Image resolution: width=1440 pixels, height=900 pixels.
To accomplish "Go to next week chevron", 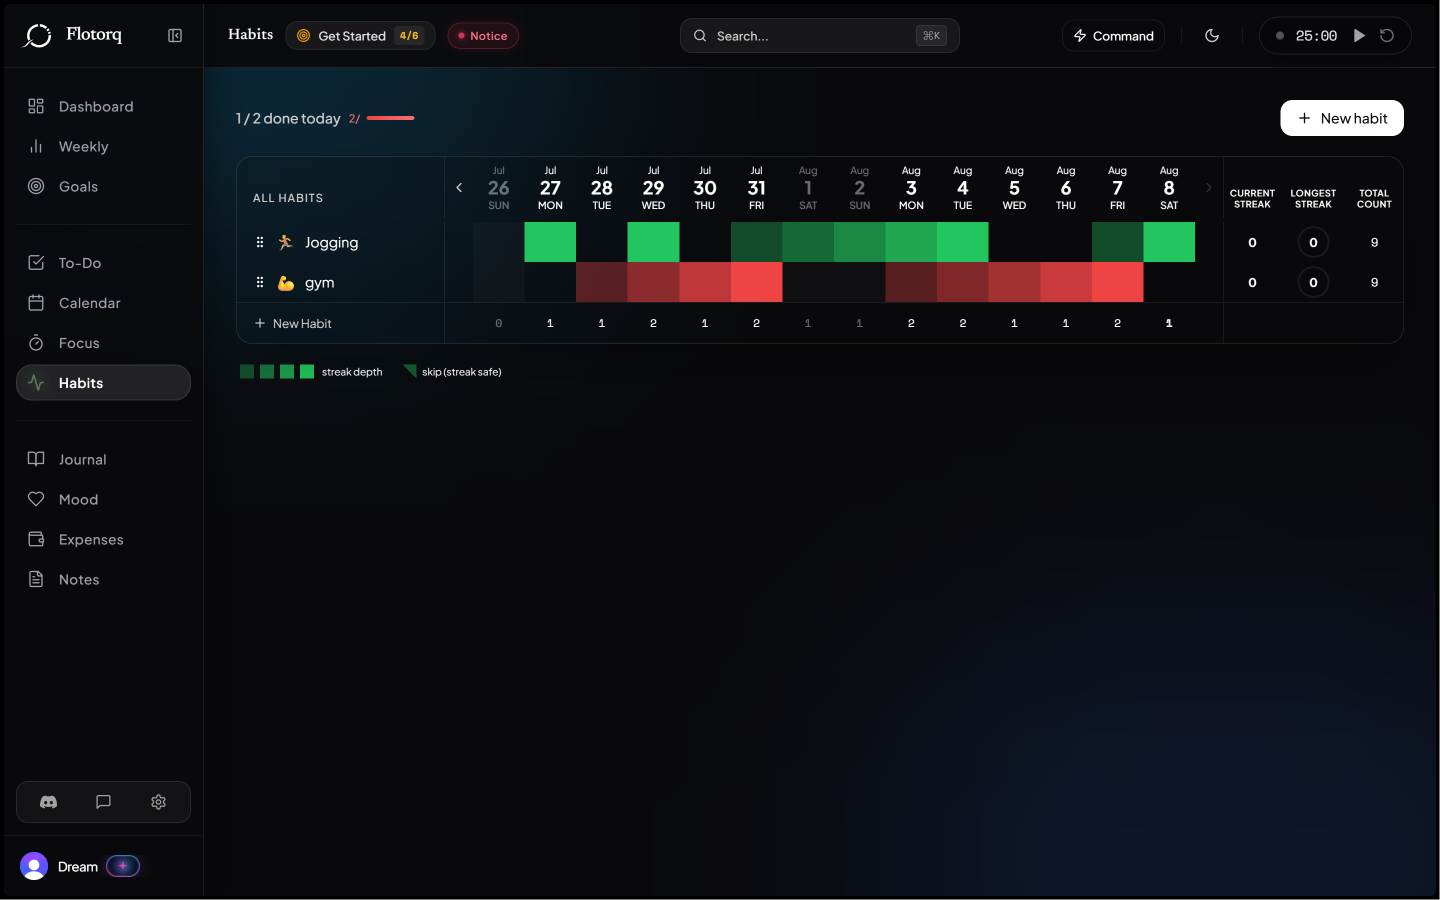I will coord(1208,188).
